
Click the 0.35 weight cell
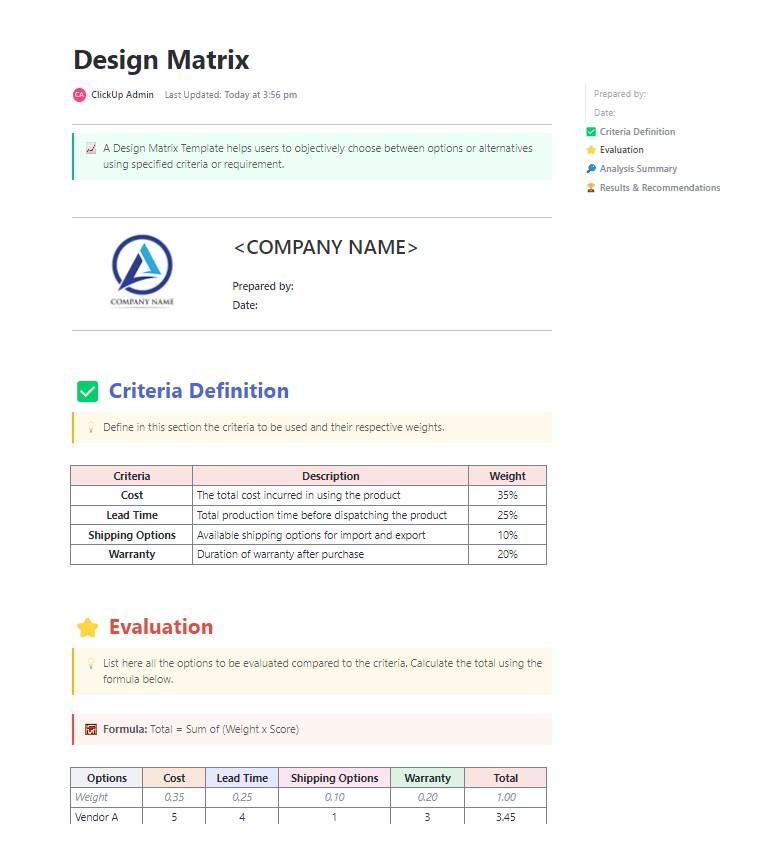pos(174,798)
